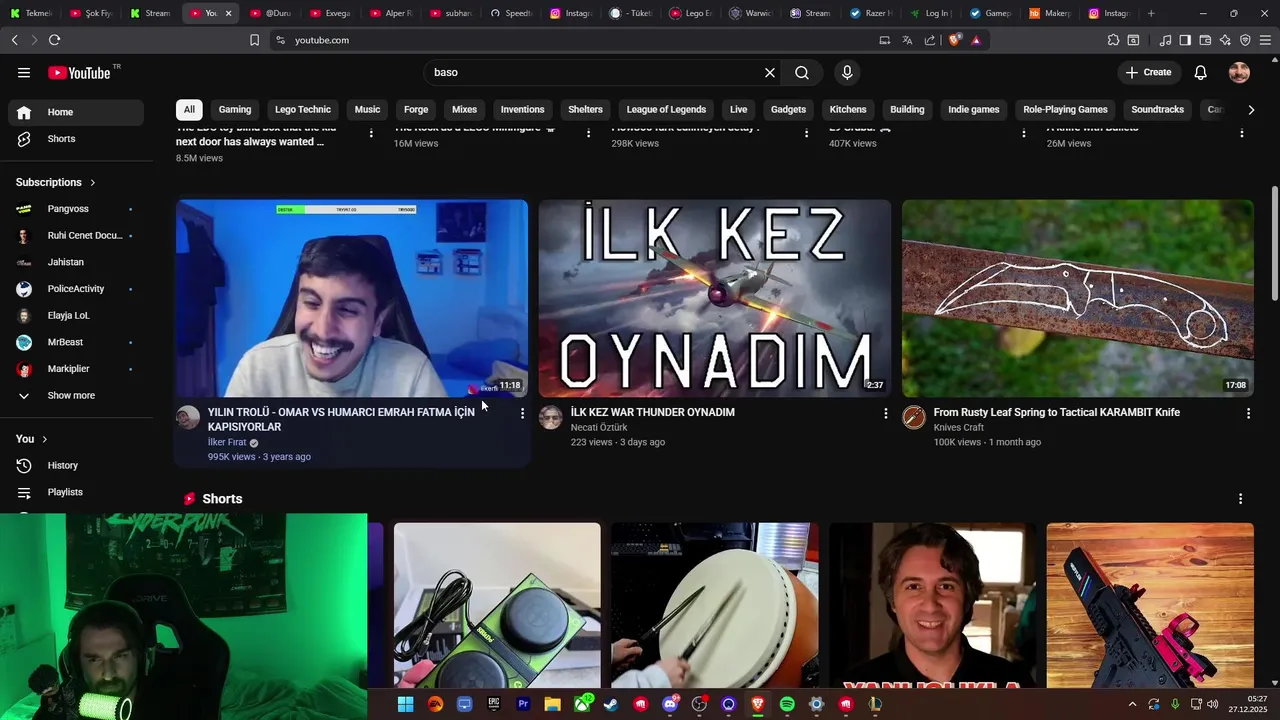This screenshot has width=1280, height=720.
Task: Open the Windows Start menu
Action: 406,704
